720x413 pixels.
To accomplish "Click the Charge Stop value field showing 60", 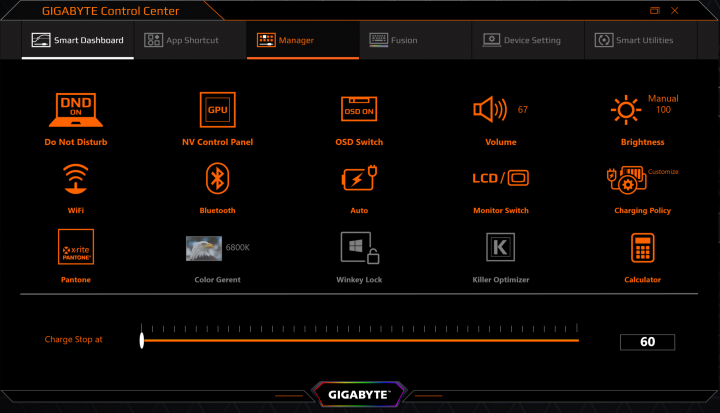I will 647,342.
